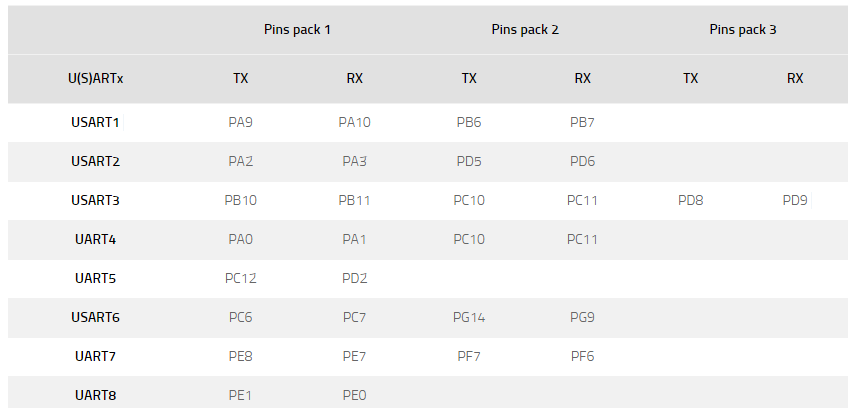This screenshot has width=858, height=408.
Task: Click the USART3 row label
Action: pyautogui.click(x=95, y=200)
